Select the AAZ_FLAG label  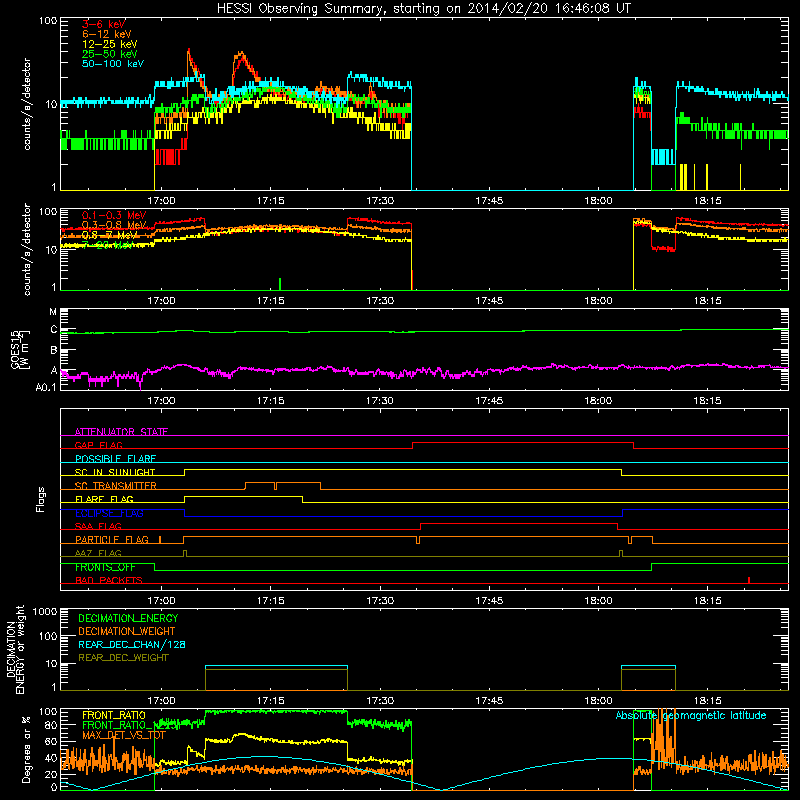click(98, 553)
